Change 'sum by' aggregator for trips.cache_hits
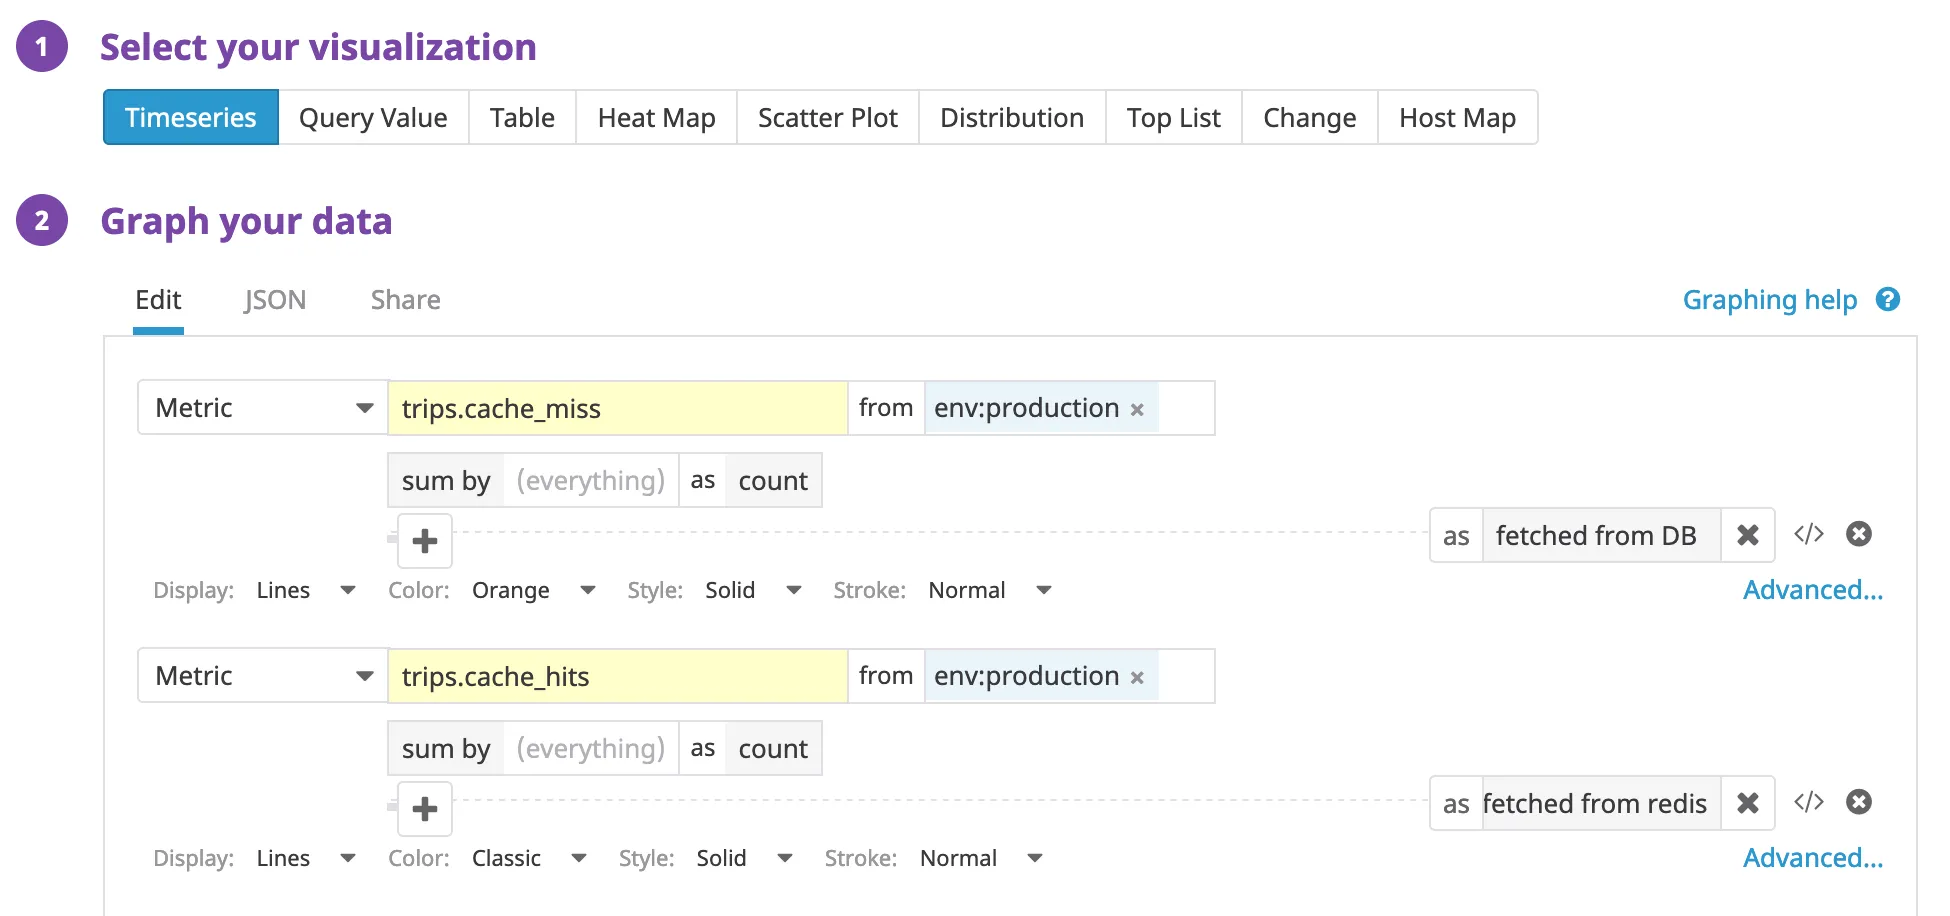 pos(446,748)
